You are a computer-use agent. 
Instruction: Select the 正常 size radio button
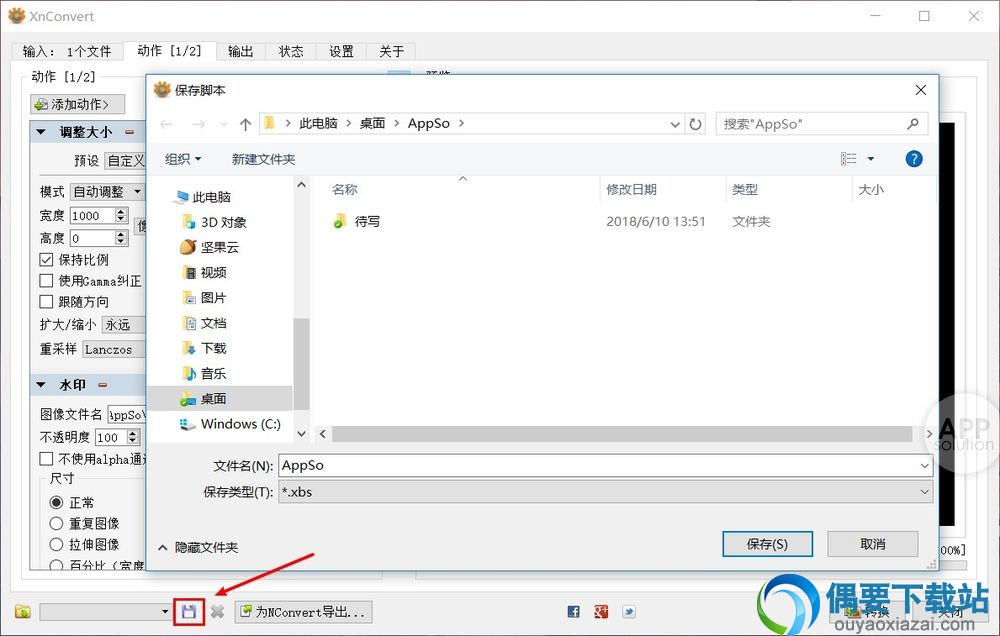click(x=56, y=503)
